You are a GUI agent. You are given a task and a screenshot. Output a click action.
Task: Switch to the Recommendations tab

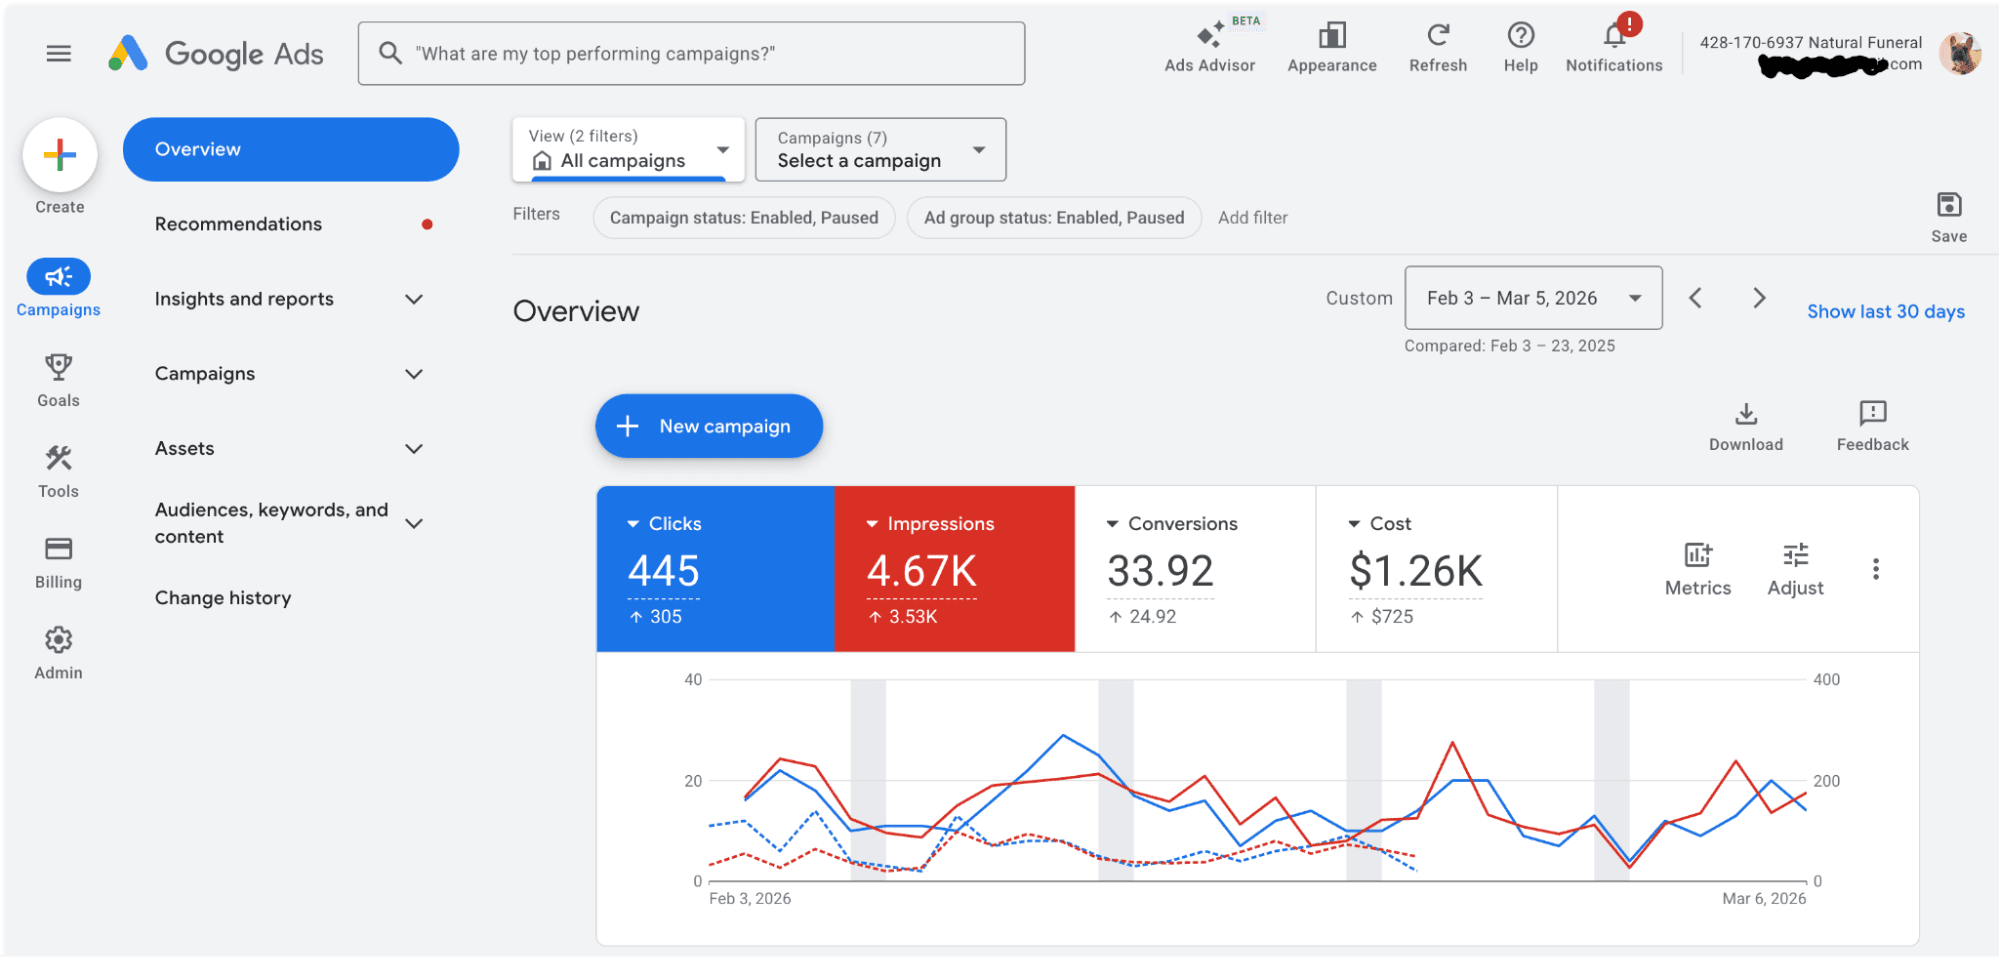coord(238,223)
